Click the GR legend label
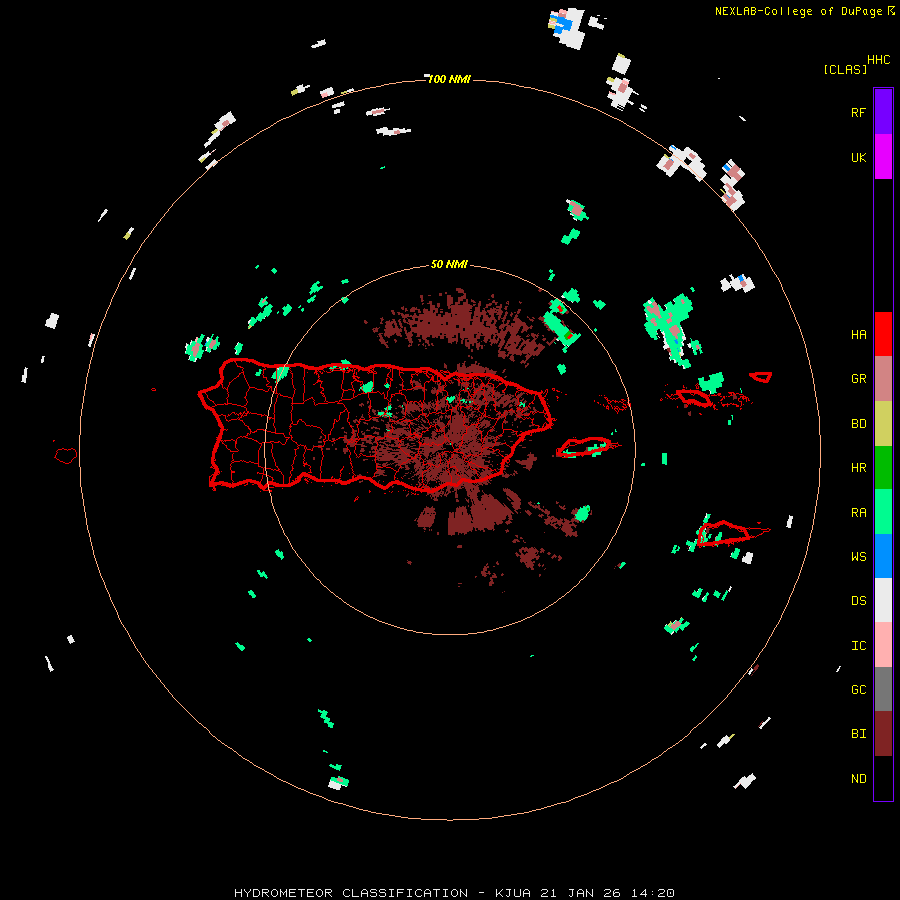Viewport: 900px width, 900px height. coord(858,379)
